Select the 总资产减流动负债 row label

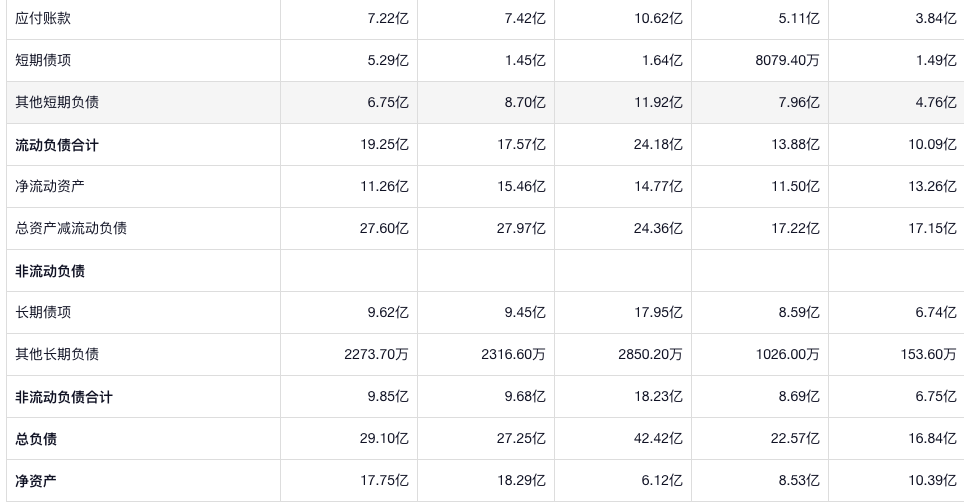[71, 228]
